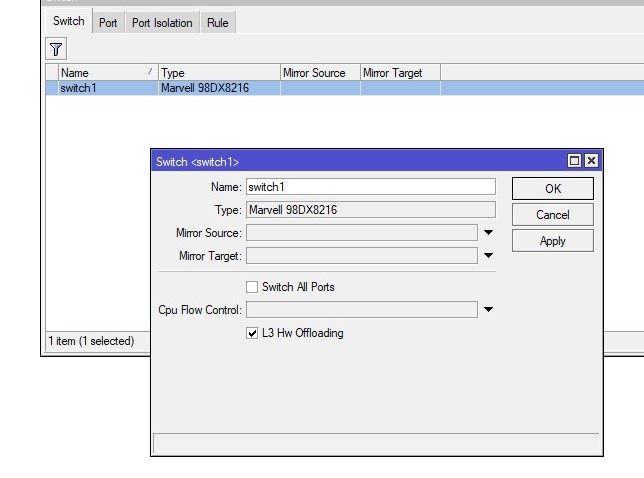
Task: Close the Switch <switch1> dialog
Action: (x=591, y=161)
